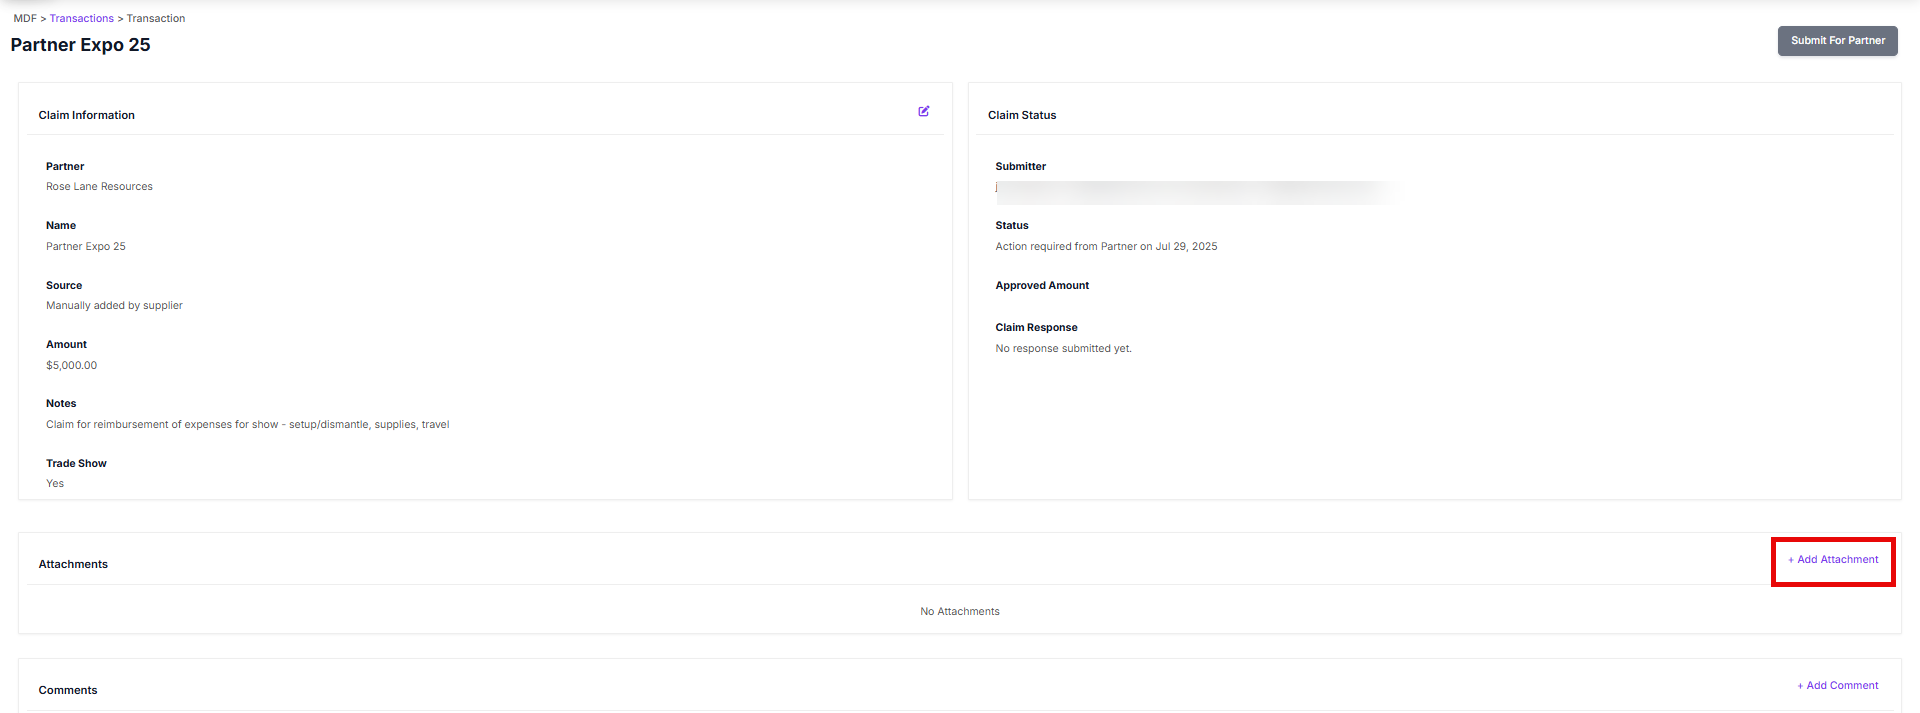
Task: Select the Rose Lane Resources partner value
Action: [x=99, y=187]
